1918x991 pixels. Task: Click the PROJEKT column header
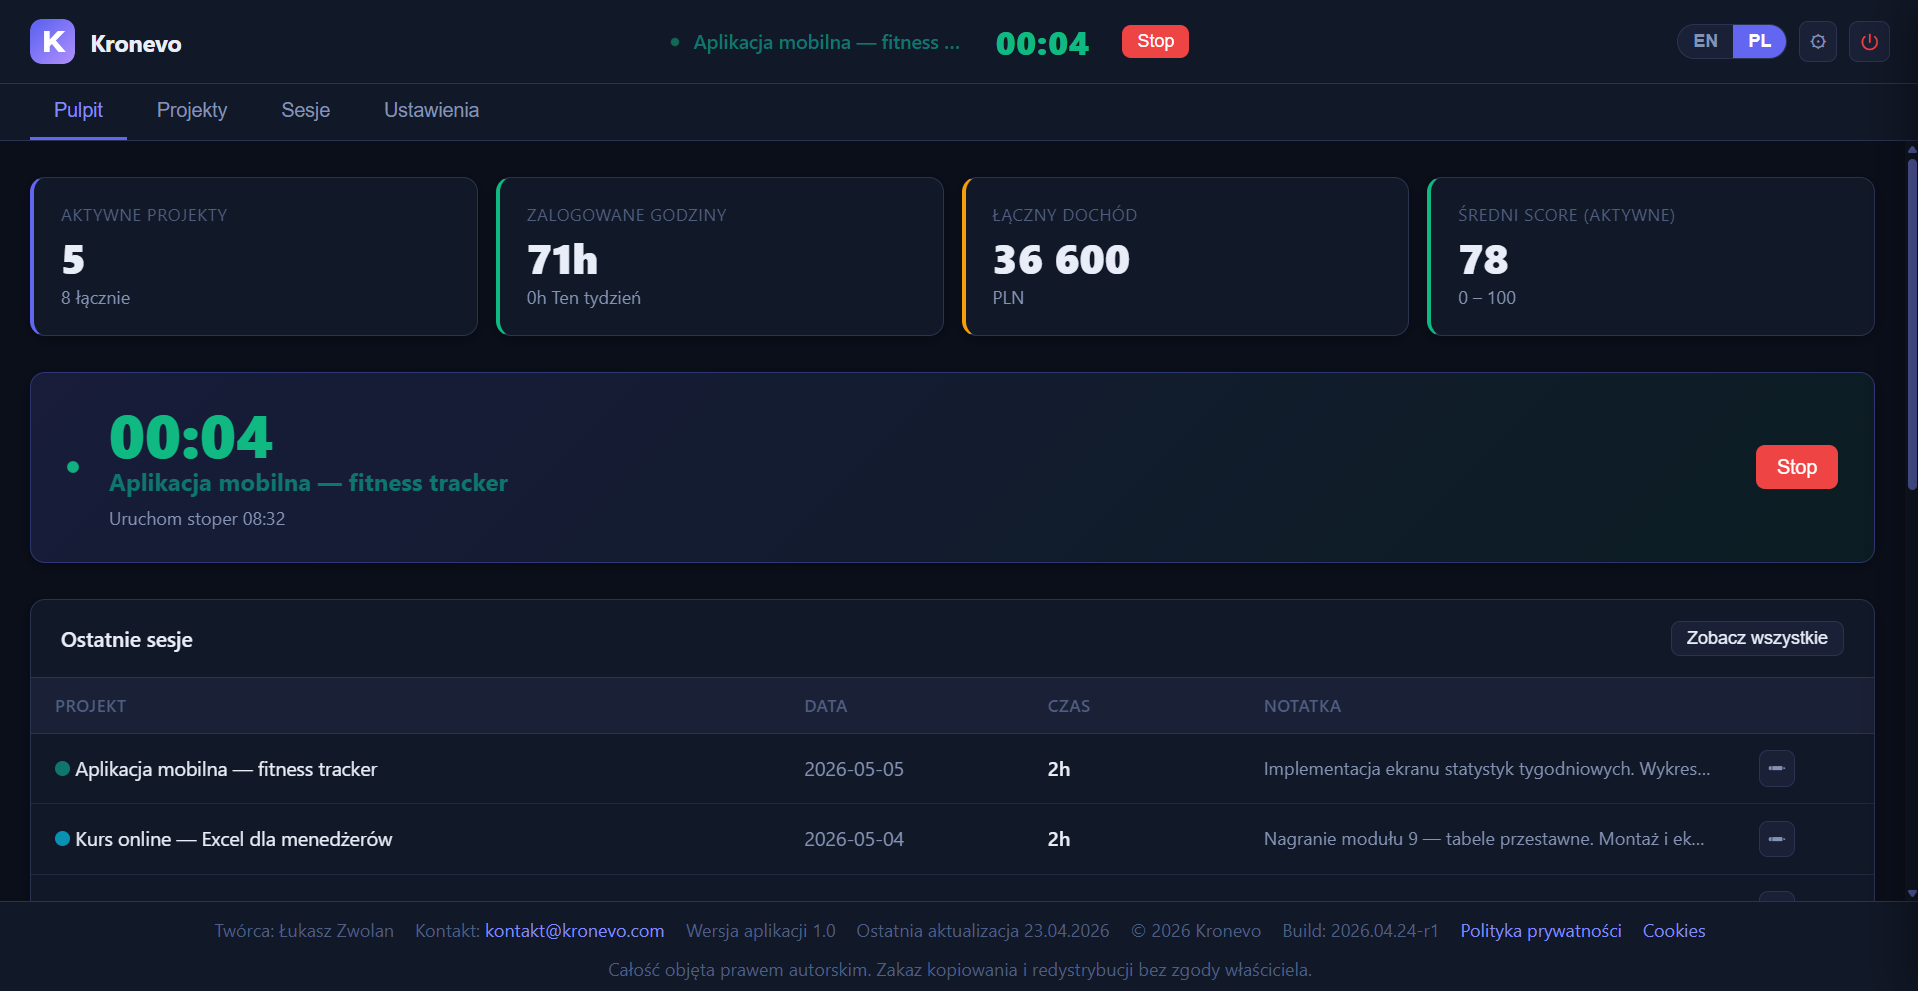pyautogui.click(x=91, y=706)
